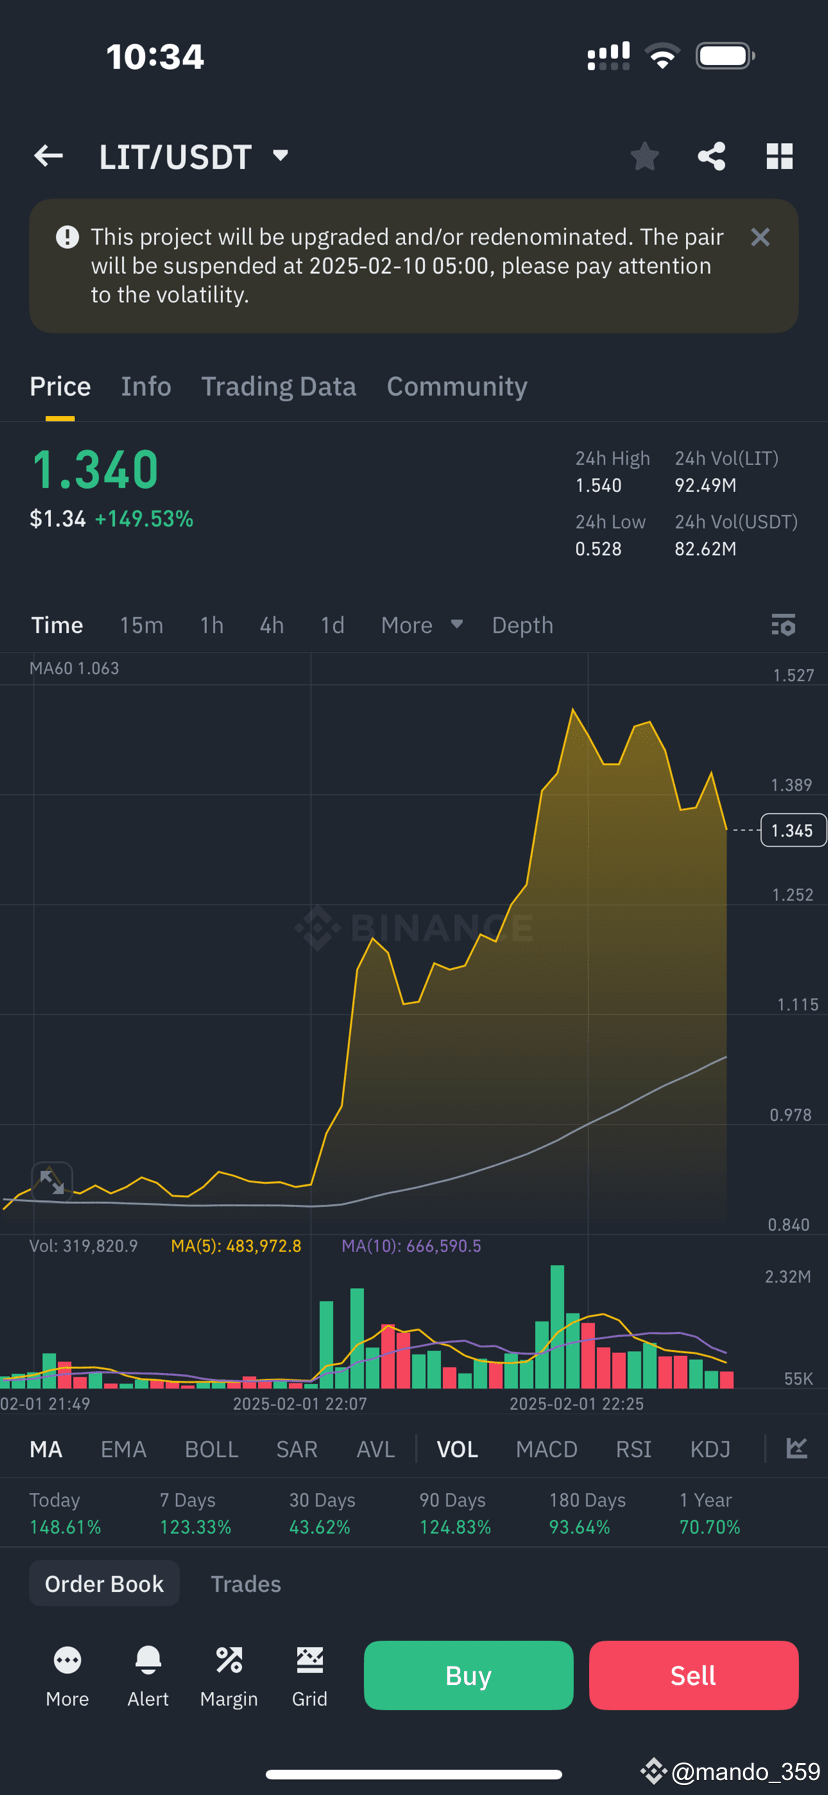Tap the MA(10): 666,590.5 volume label
This screenshot has height=1795, width=828.
pyautogui.click(x=411, y=1246)
